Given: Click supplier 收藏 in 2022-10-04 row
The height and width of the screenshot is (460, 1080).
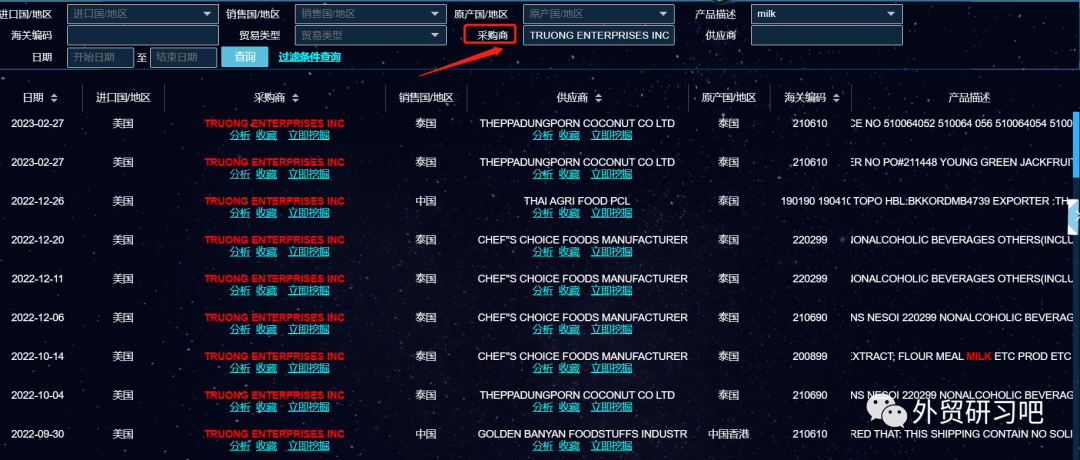Looking at the screenshot, I should click(x=570, y=407).
